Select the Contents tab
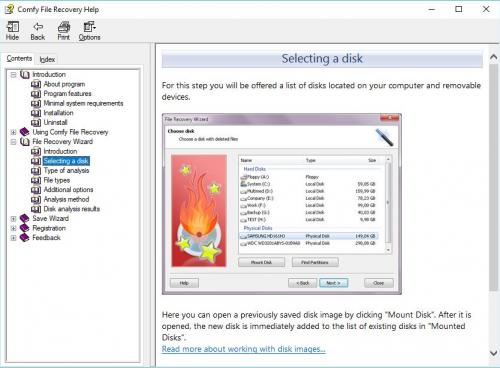Image resolution: width=500 pixels, height=368 pixels. [x=19, y=58]
